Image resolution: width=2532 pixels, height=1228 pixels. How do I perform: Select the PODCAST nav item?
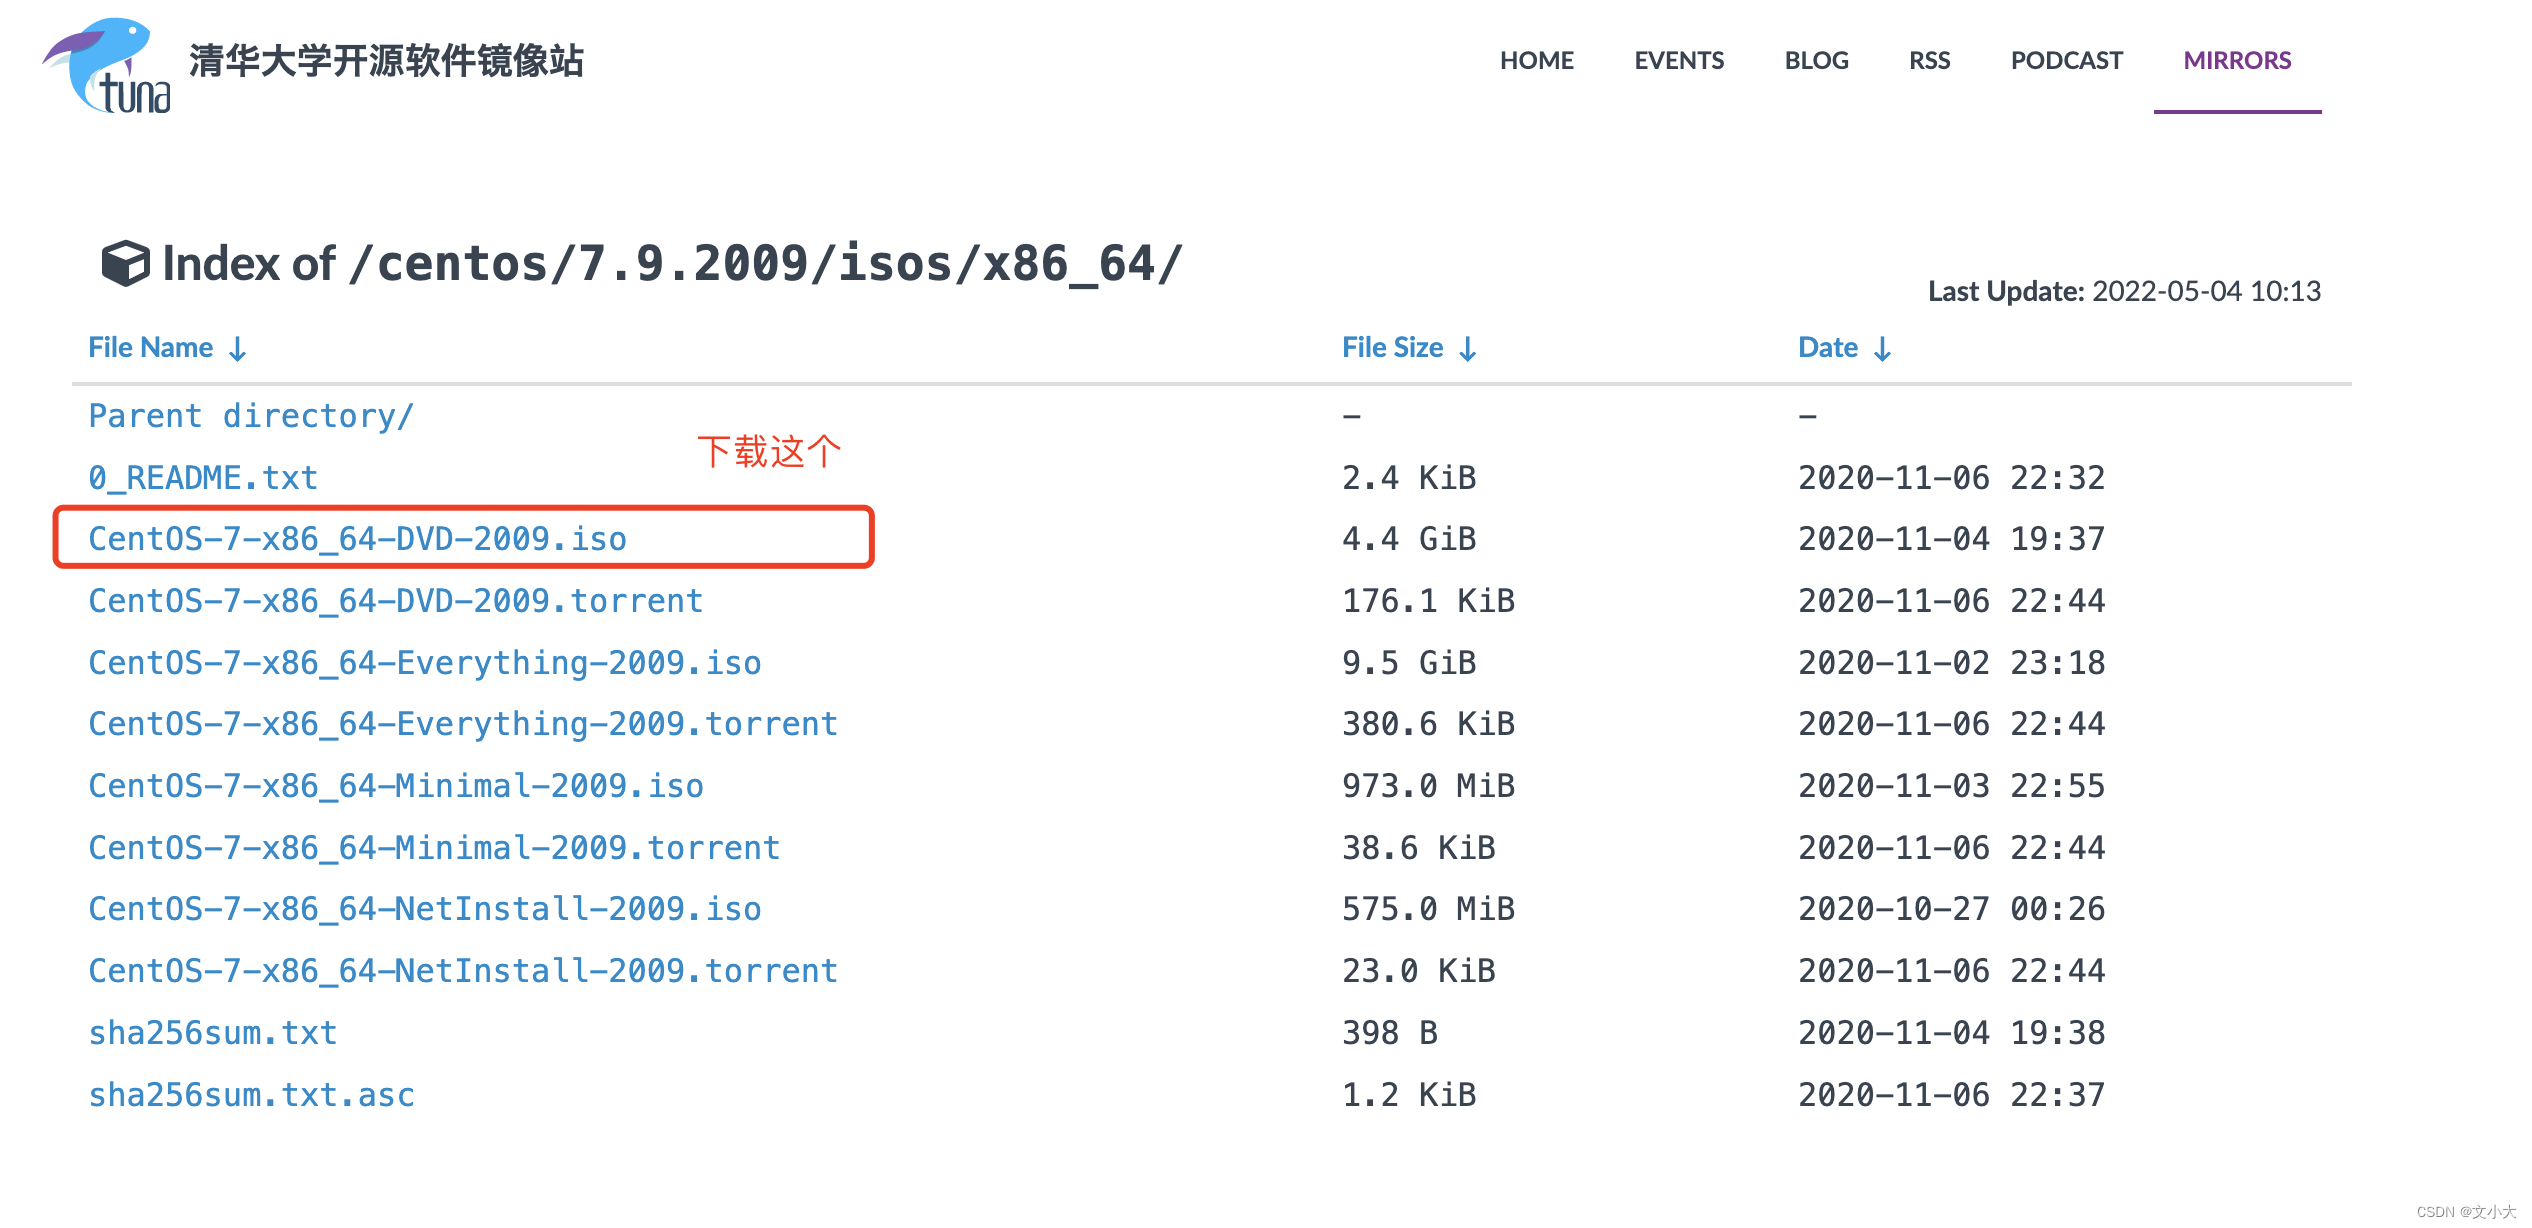(x=2066, y=60)
